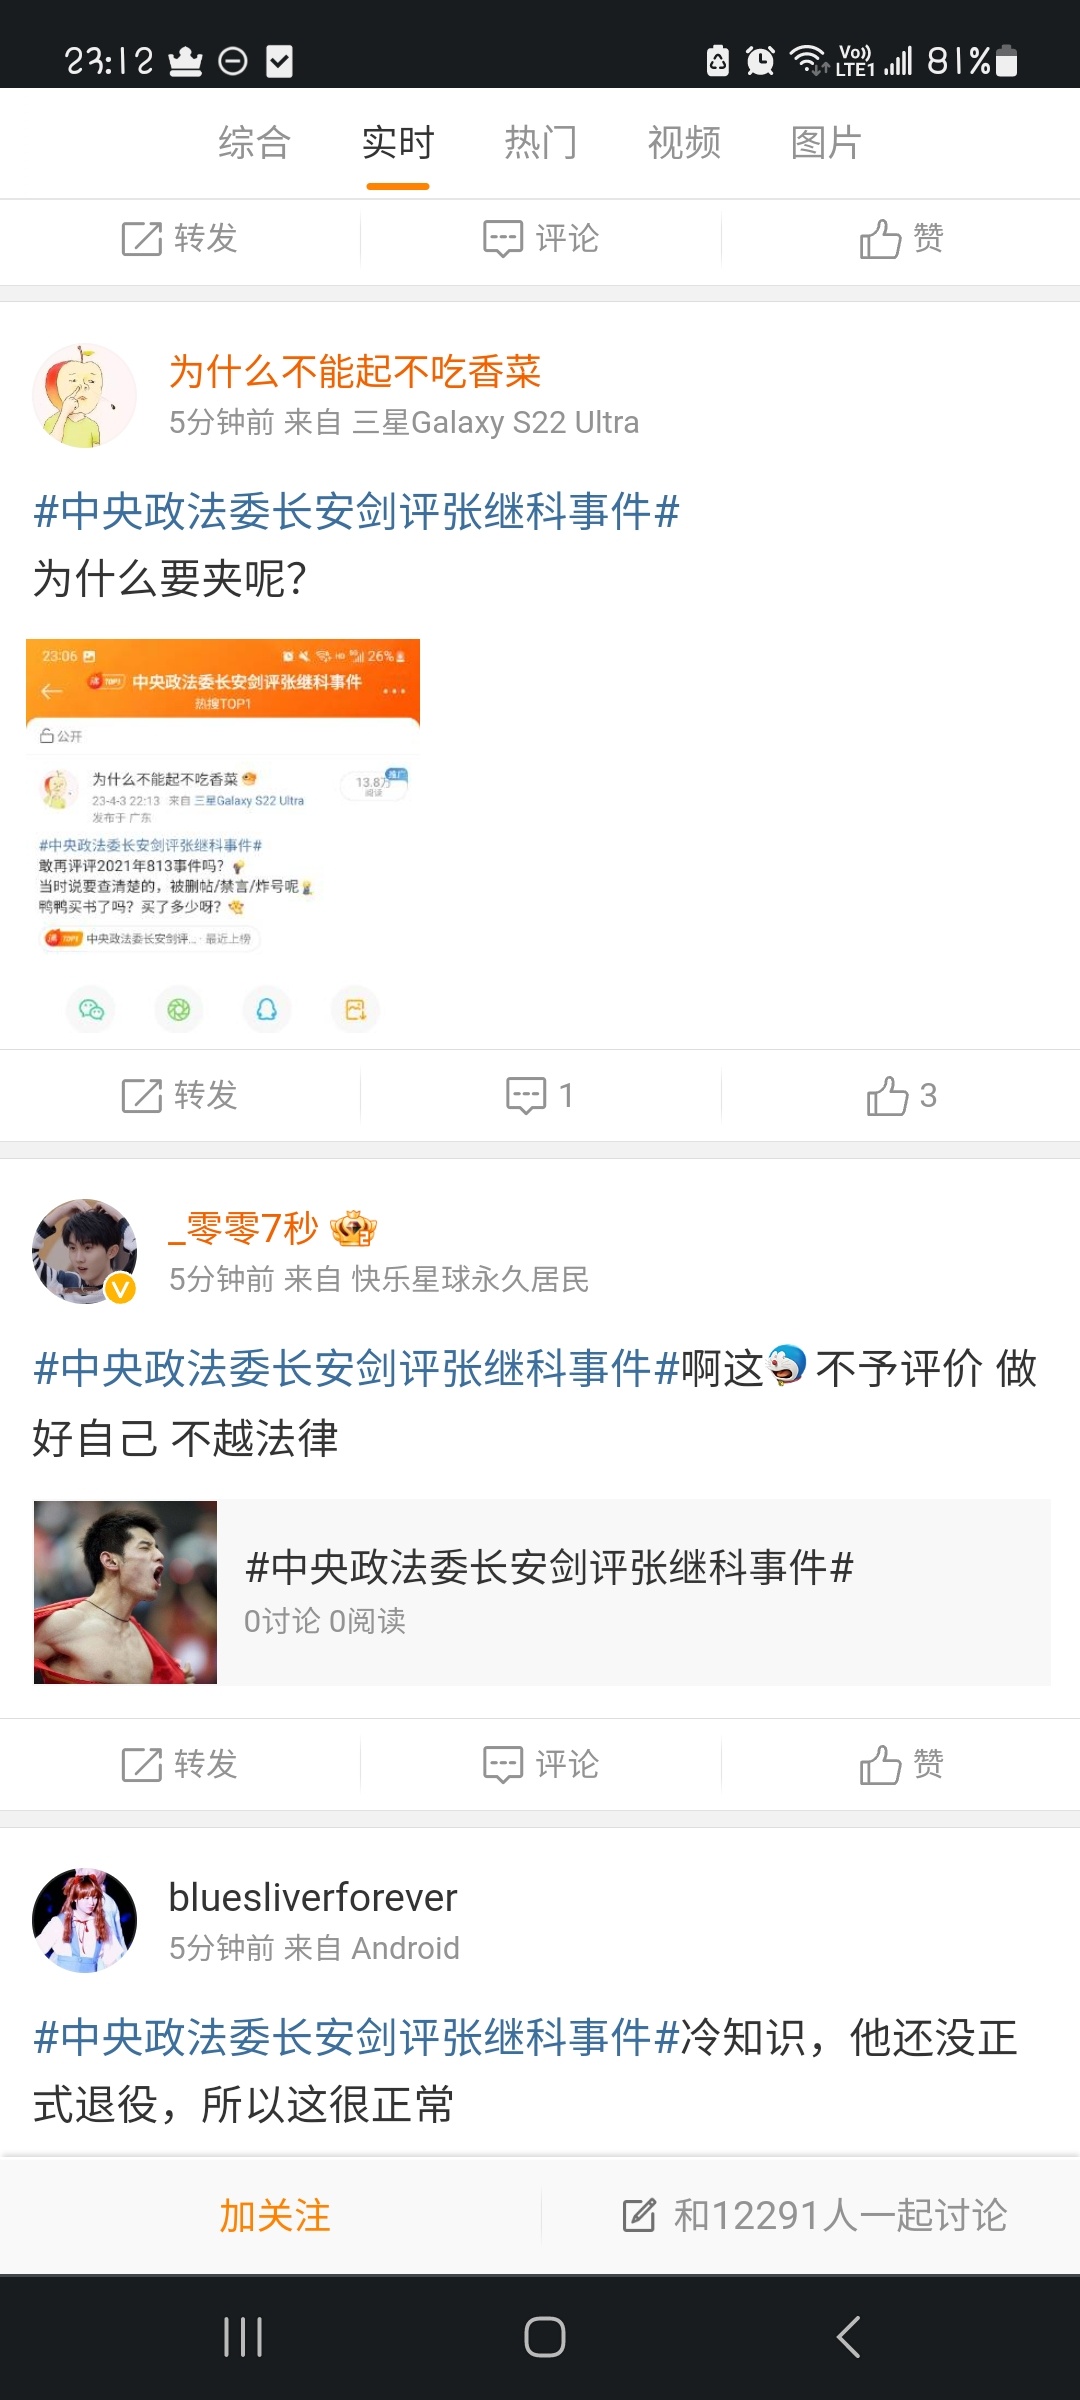
Task: Select the 视频 tab
Action: click(684, 142)
